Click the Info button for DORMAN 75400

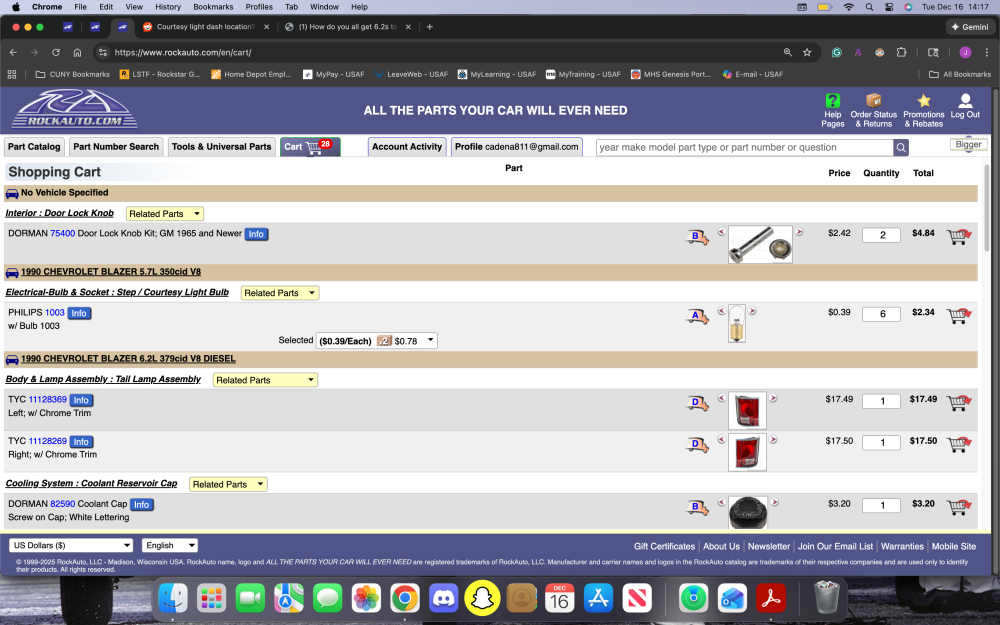[256, 234]
